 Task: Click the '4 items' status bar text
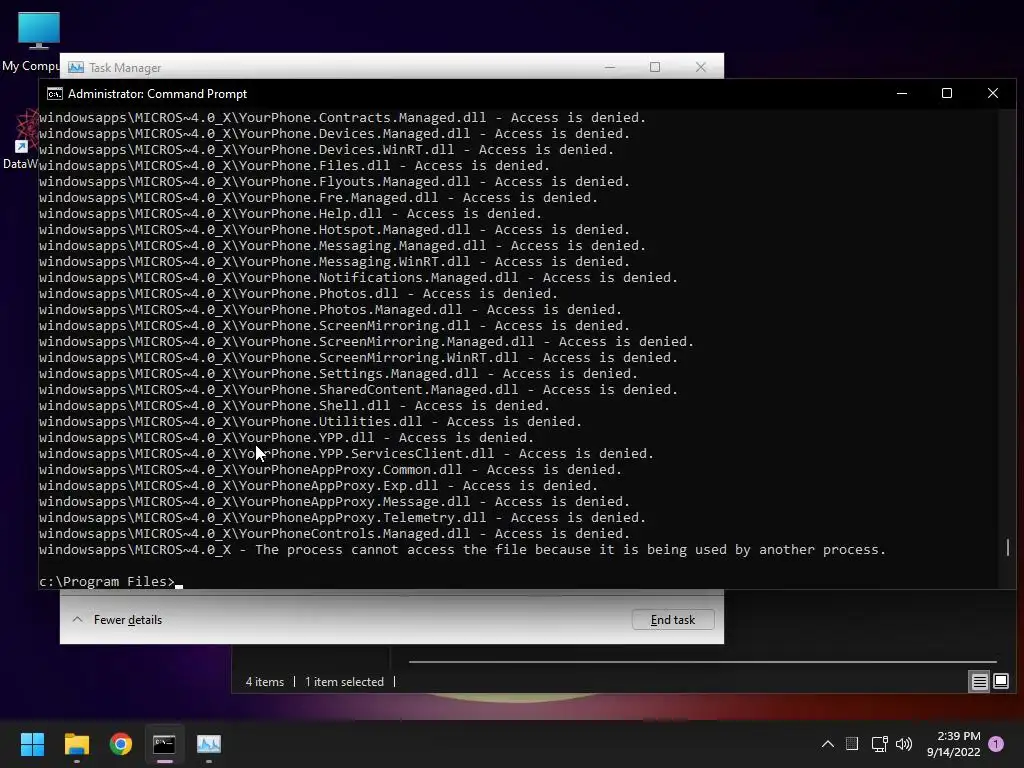click(264, 682)
